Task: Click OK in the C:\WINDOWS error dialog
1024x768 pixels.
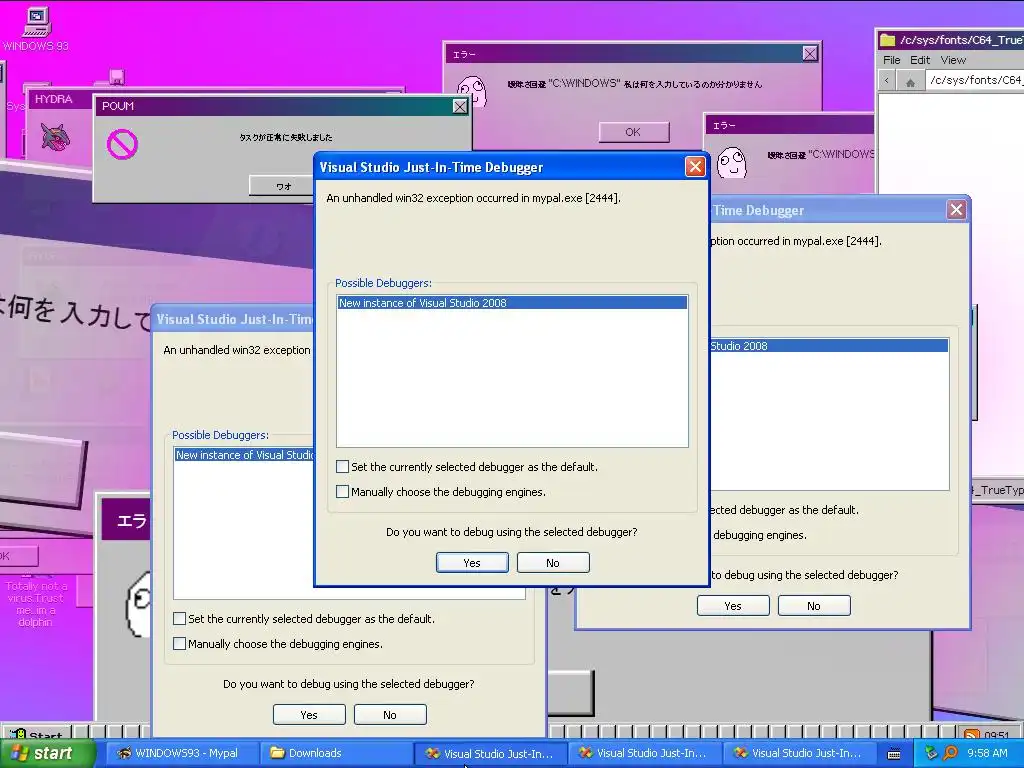Action: [x=633, y=132]
